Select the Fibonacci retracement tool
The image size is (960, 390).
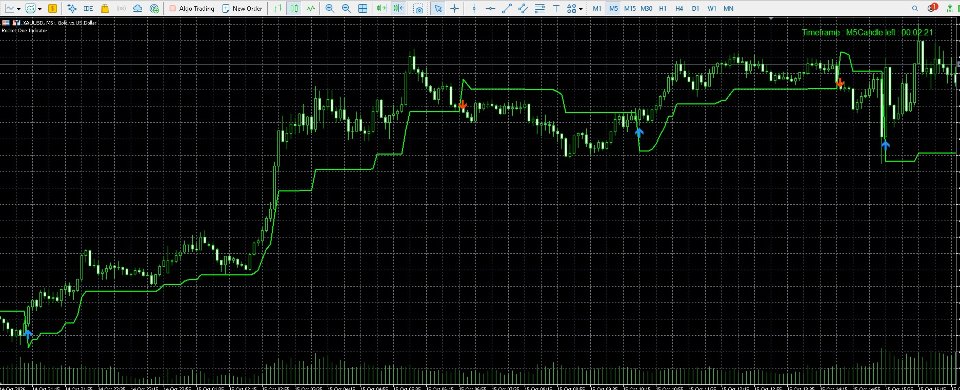coord(539,9)
